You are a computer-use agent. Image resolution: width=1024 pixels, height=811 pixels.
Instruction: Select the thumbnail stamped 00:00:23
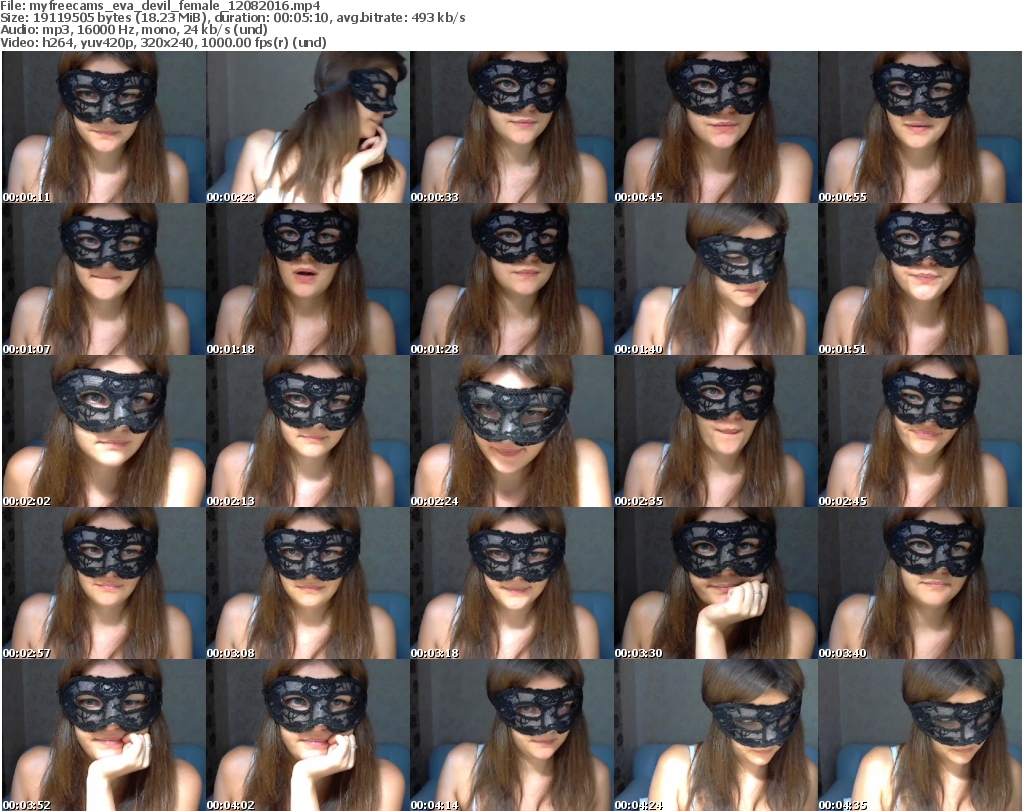(308, 127)
